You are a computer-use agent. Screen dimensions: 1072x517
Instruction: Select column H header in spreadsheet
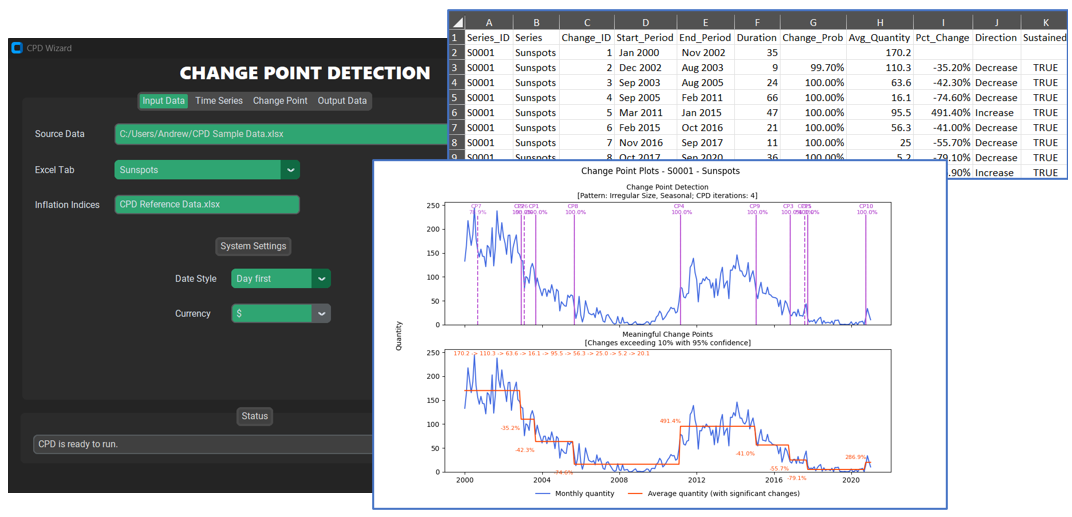(x=879, y=21)
